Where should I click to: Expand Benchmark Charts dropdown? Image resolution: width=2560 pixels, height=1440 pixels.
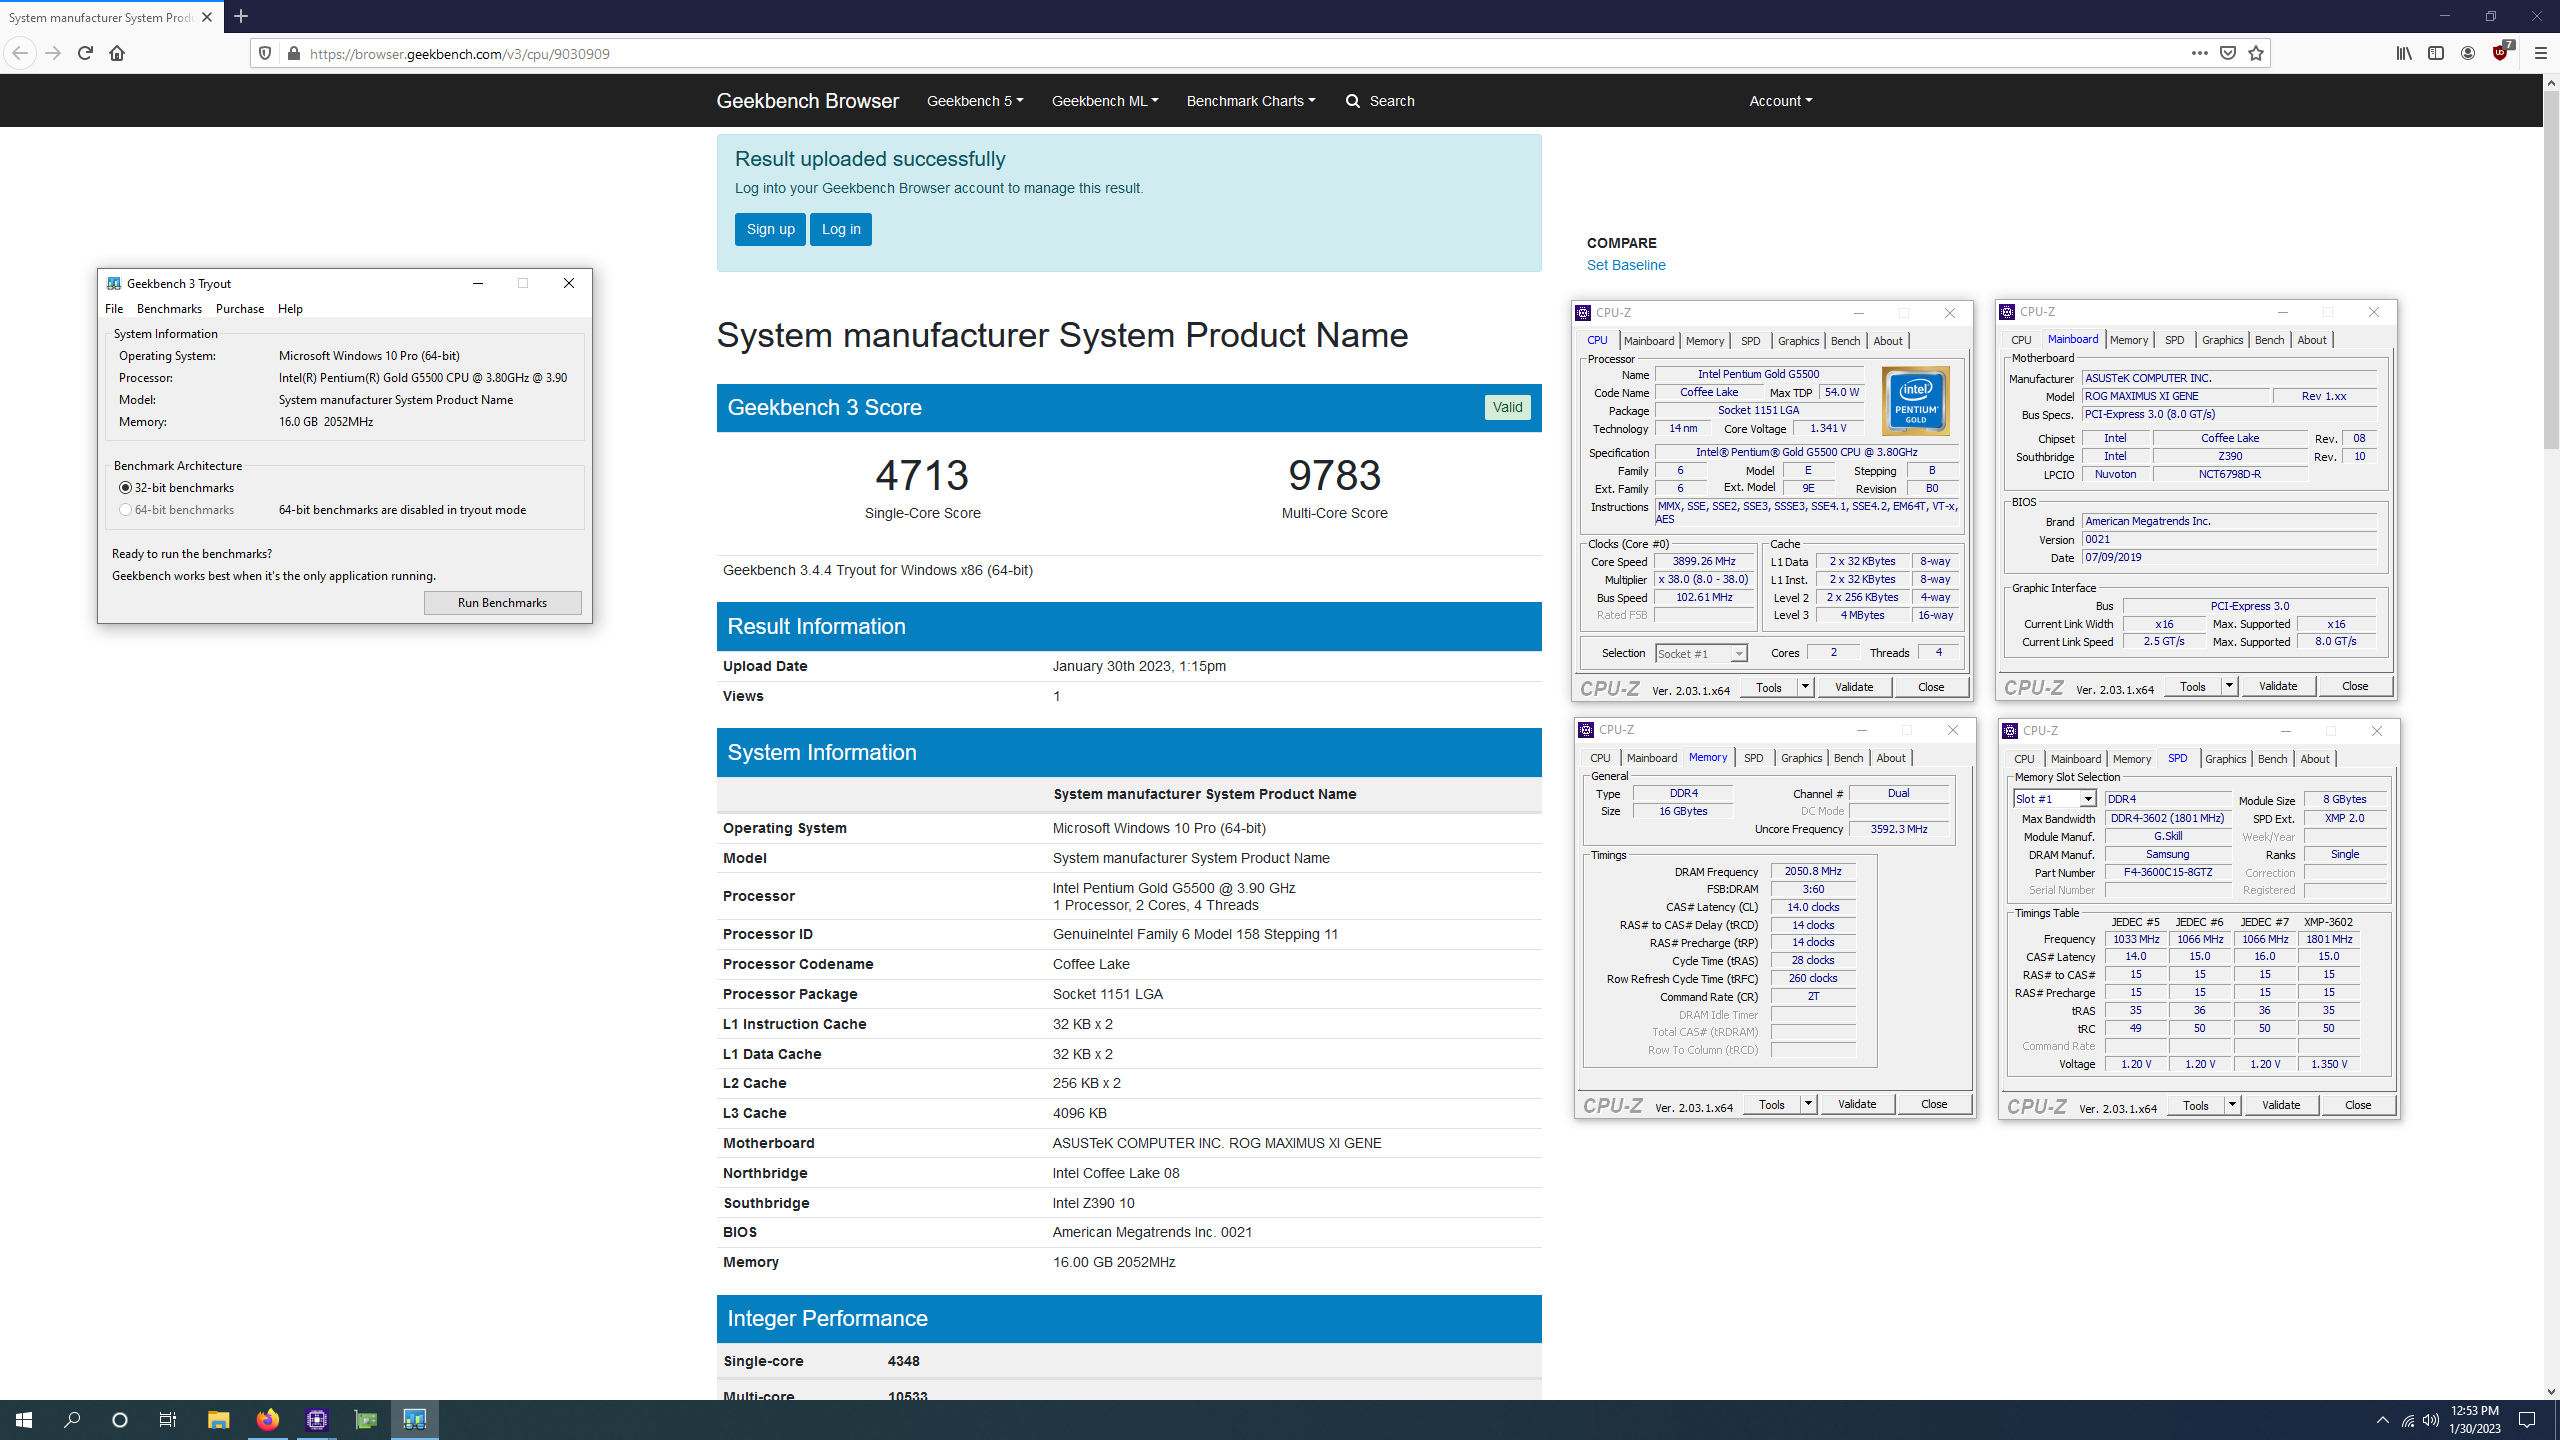click(x=1251, y=101)
